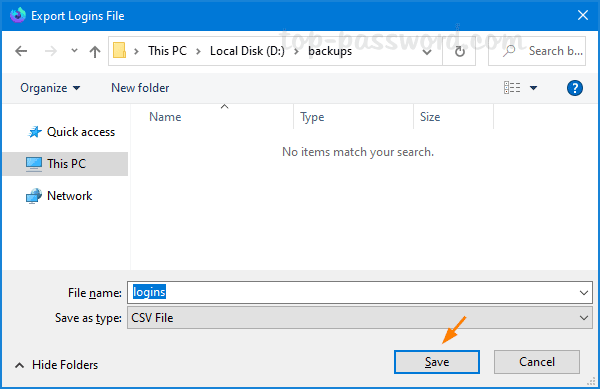This screenshot has width=600, height=389.
Task: Click the up-one-level arrow
Action: point(95,51)
